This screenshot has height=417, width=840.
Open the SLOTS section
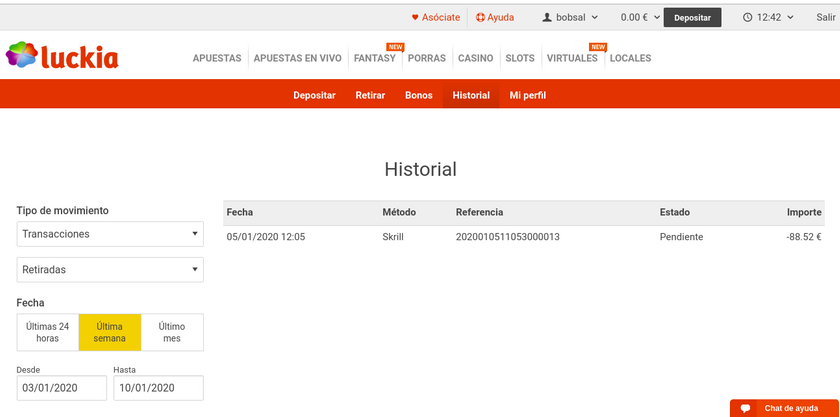pyautogui.click(x=520, y=58)
